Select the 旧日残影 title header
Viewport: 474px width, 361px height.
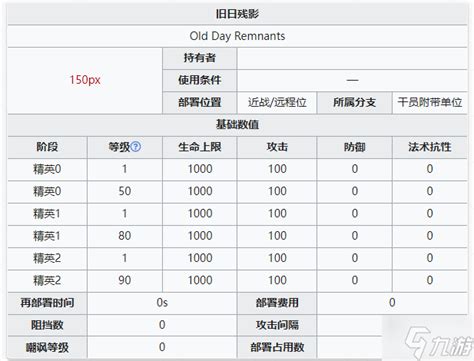pyautogui.click(x=237, y=14)
